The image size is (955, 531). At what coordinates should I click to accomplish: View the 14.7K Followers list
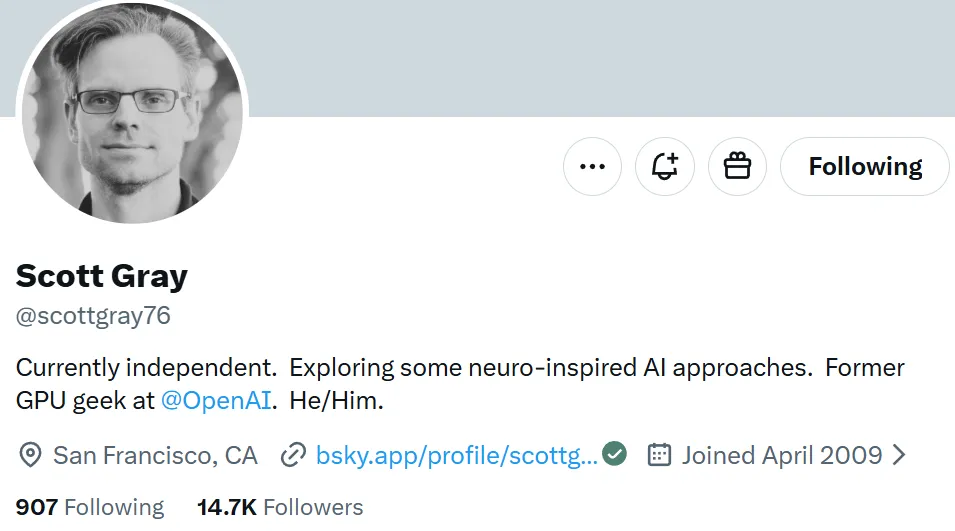[280, 507]
